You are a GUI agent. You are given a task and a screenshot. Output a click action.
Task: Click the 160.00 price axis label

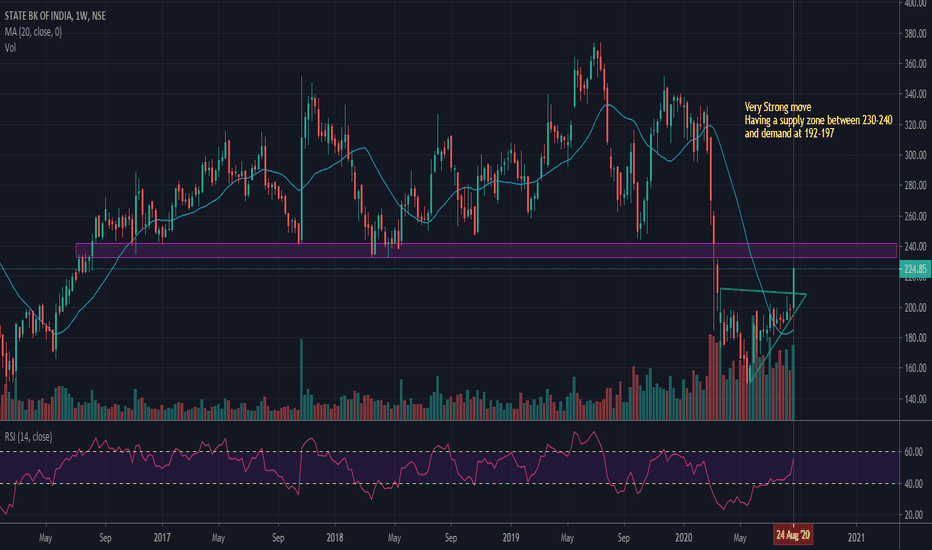(x=915, y=368)
